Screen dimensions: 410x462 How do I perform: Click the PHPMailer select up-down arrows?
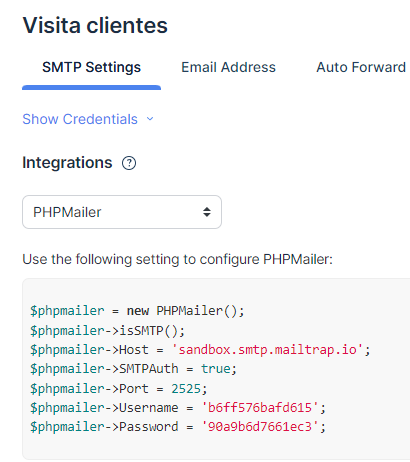pos(207,212)
